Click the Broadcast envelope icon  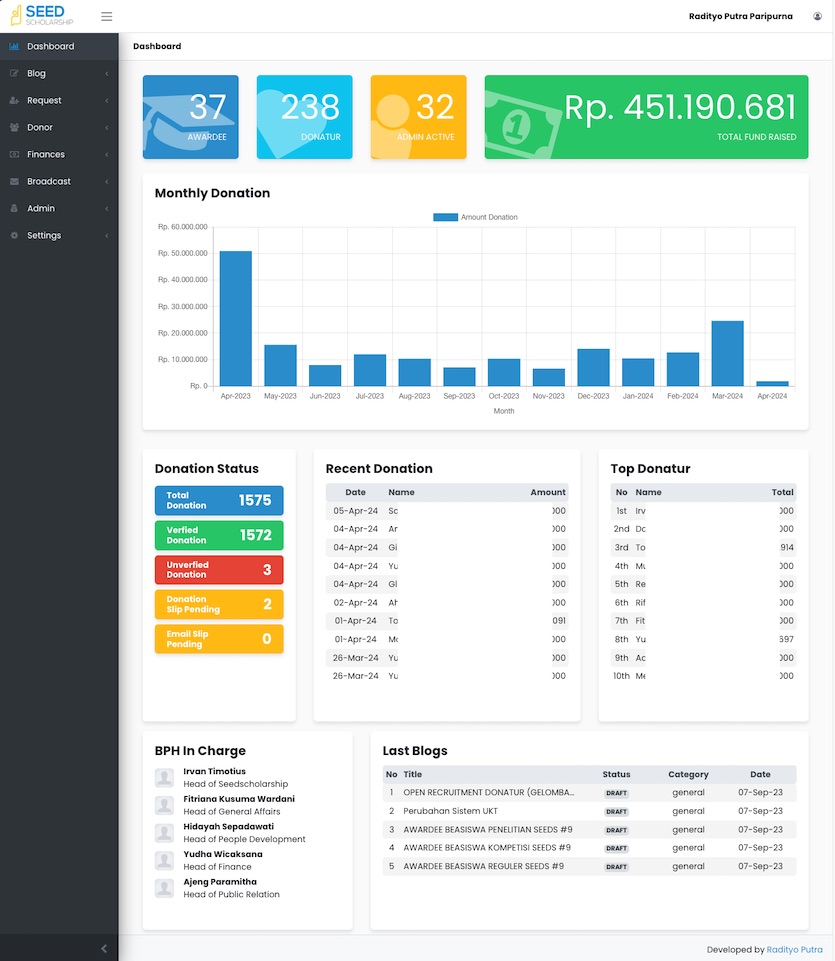pos(14,181)
